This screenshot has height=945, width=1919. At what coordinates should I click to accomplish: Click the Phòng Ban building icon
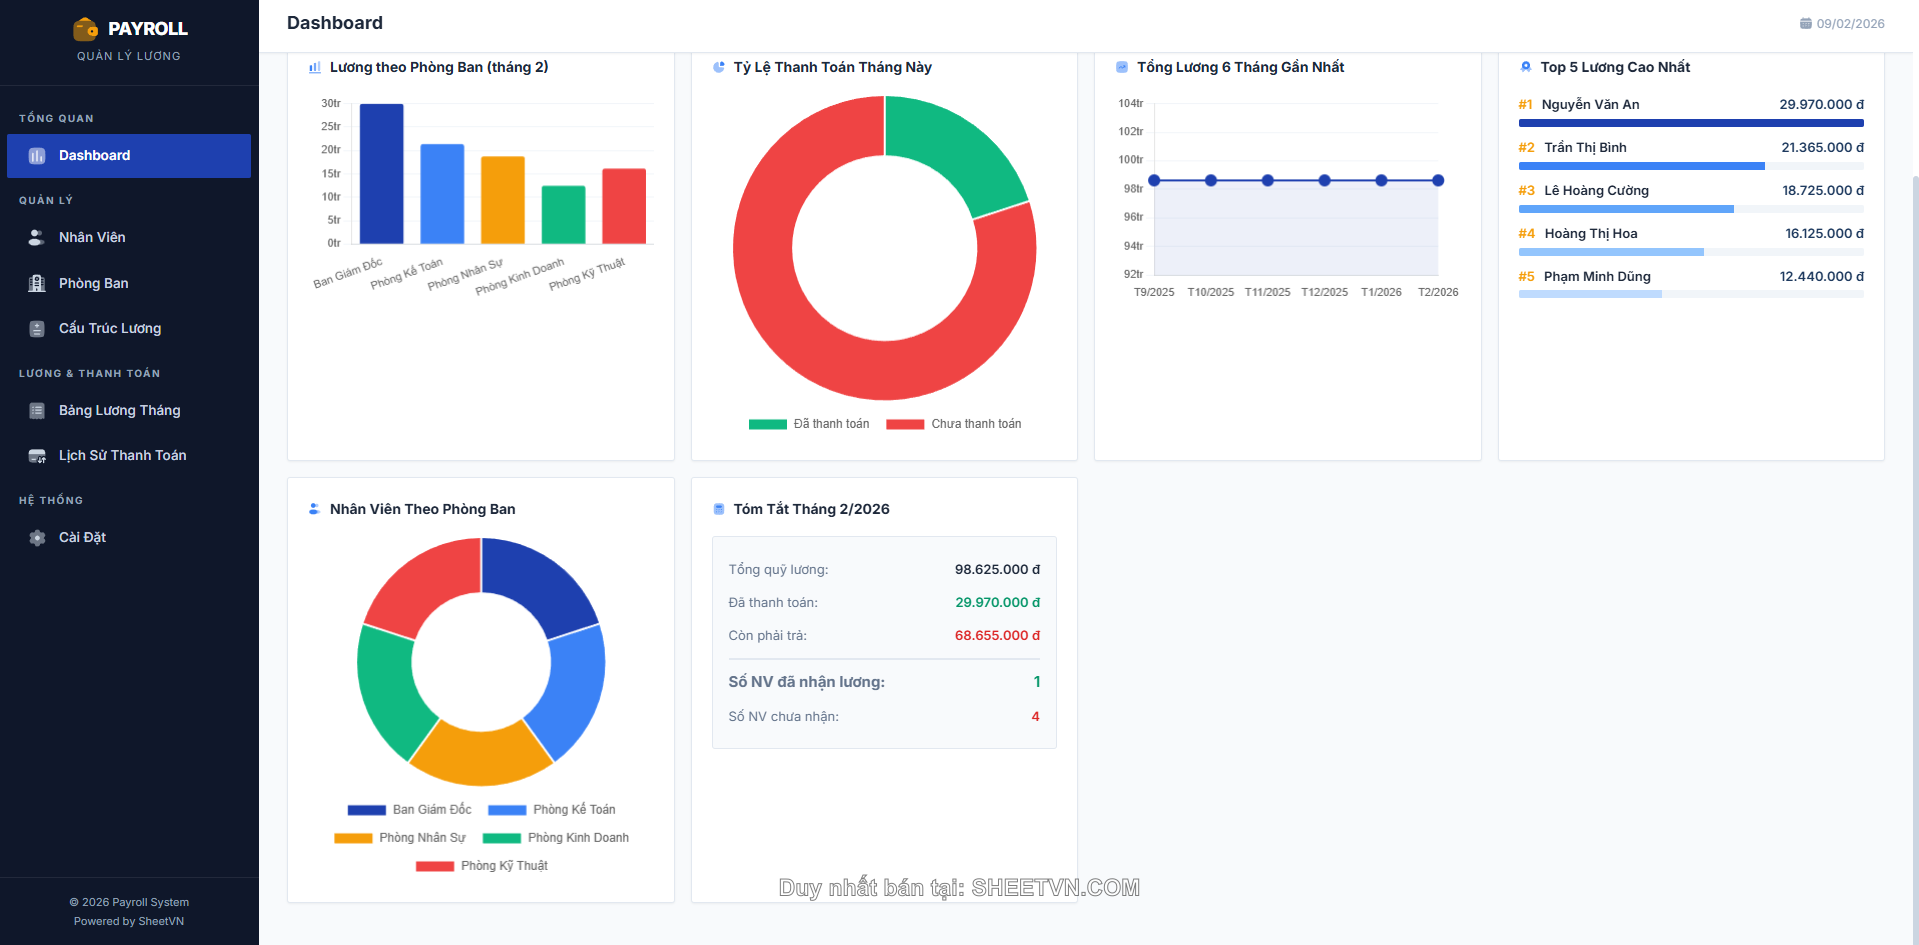[37, 284]
